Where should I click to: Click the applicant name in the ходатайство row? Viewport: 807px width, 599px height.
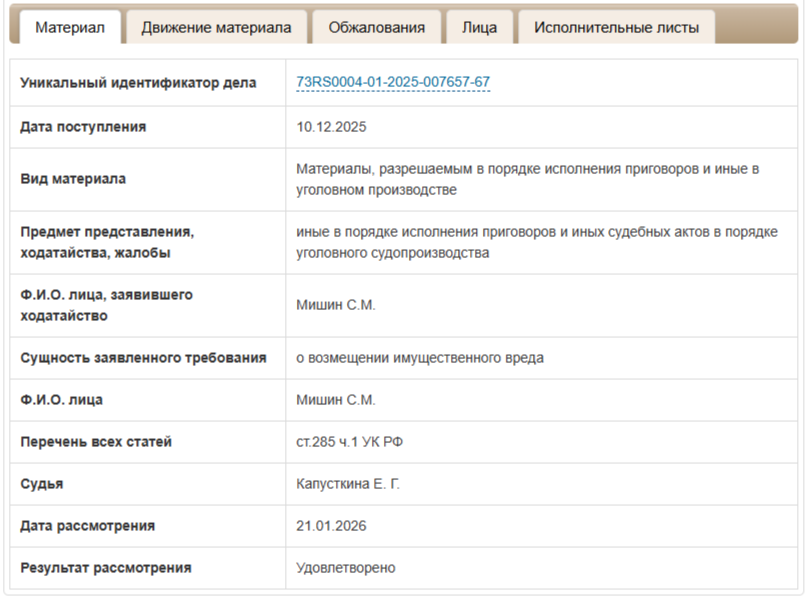point(336,305)
